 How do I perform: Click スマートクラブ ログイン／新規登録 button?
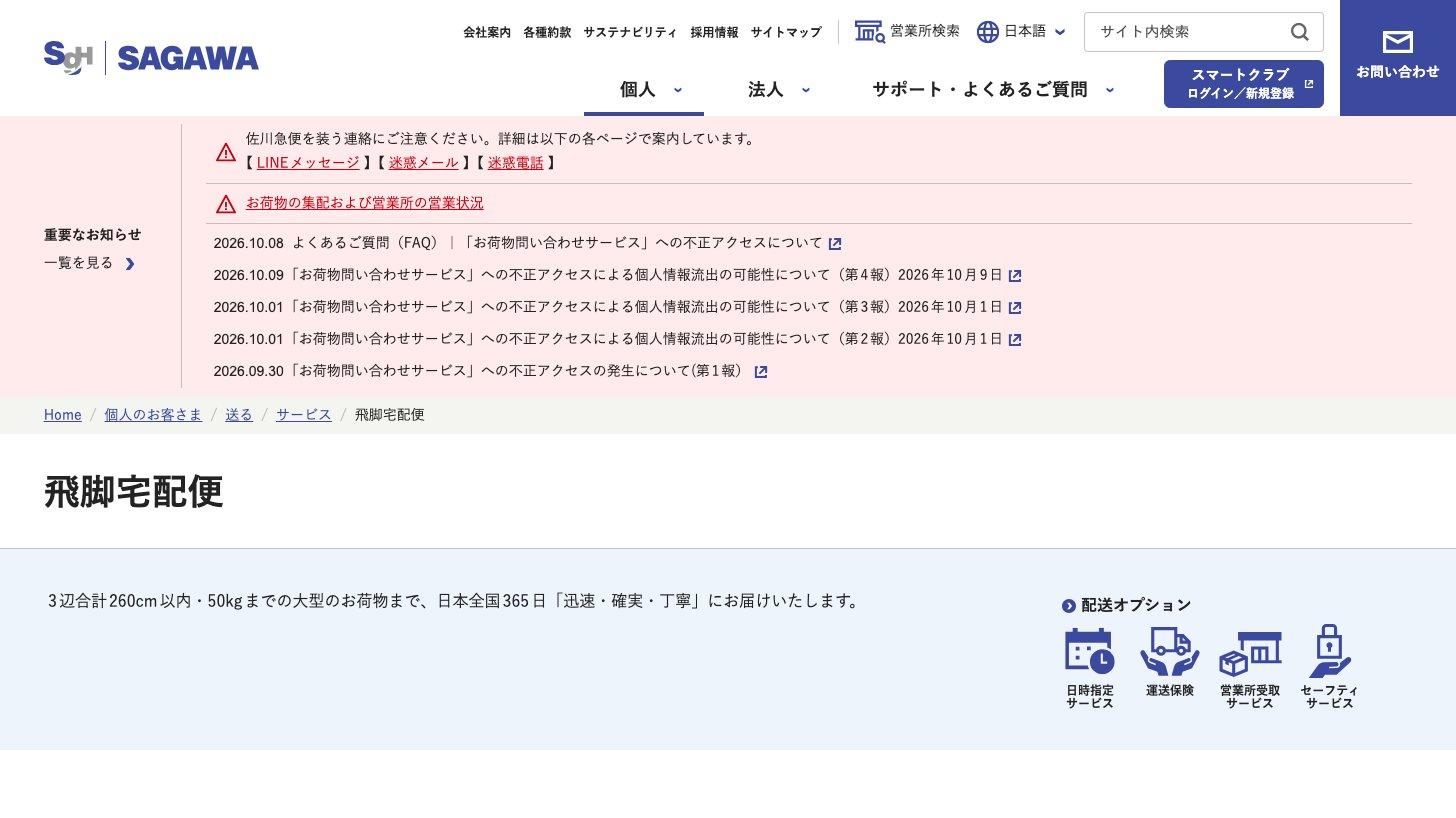click(1243, 84)
